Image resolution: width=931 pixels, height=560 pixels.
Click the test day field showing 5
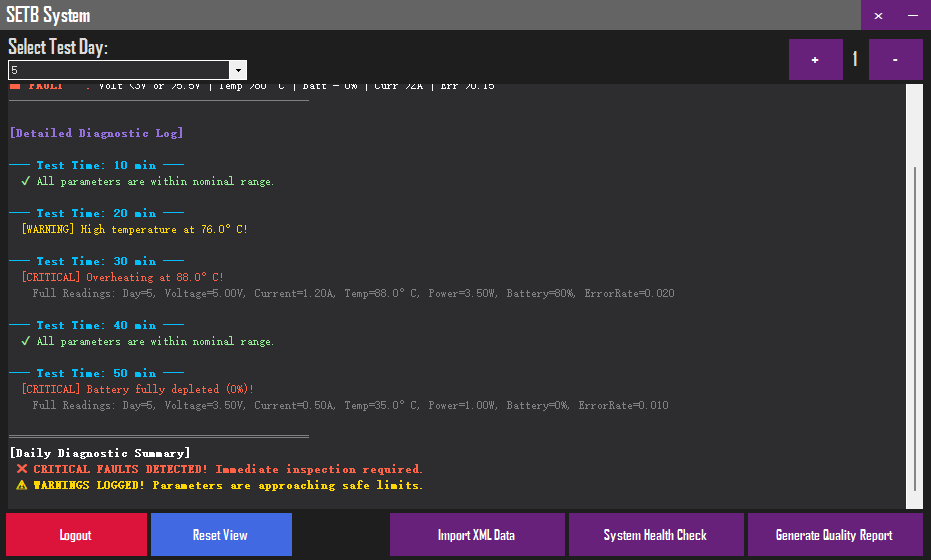(x=119, y=70)
